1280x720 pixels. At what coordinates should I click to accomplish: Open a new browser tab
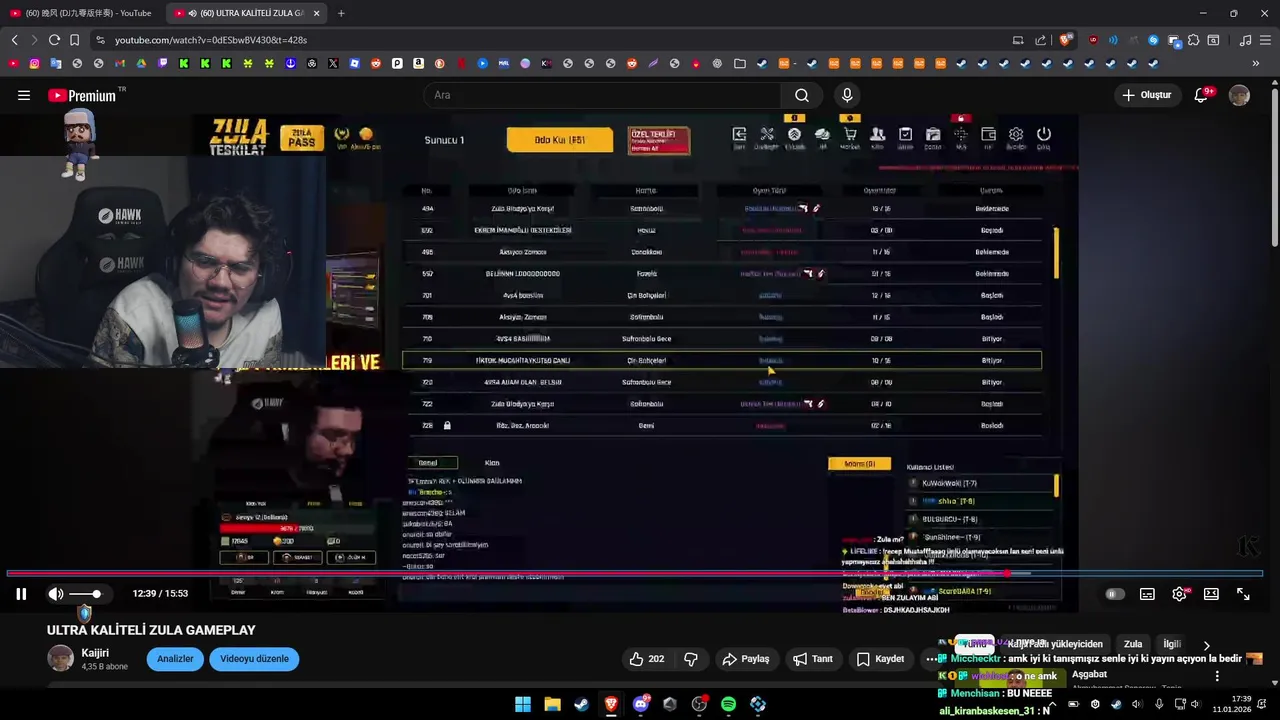coord(341,13)
